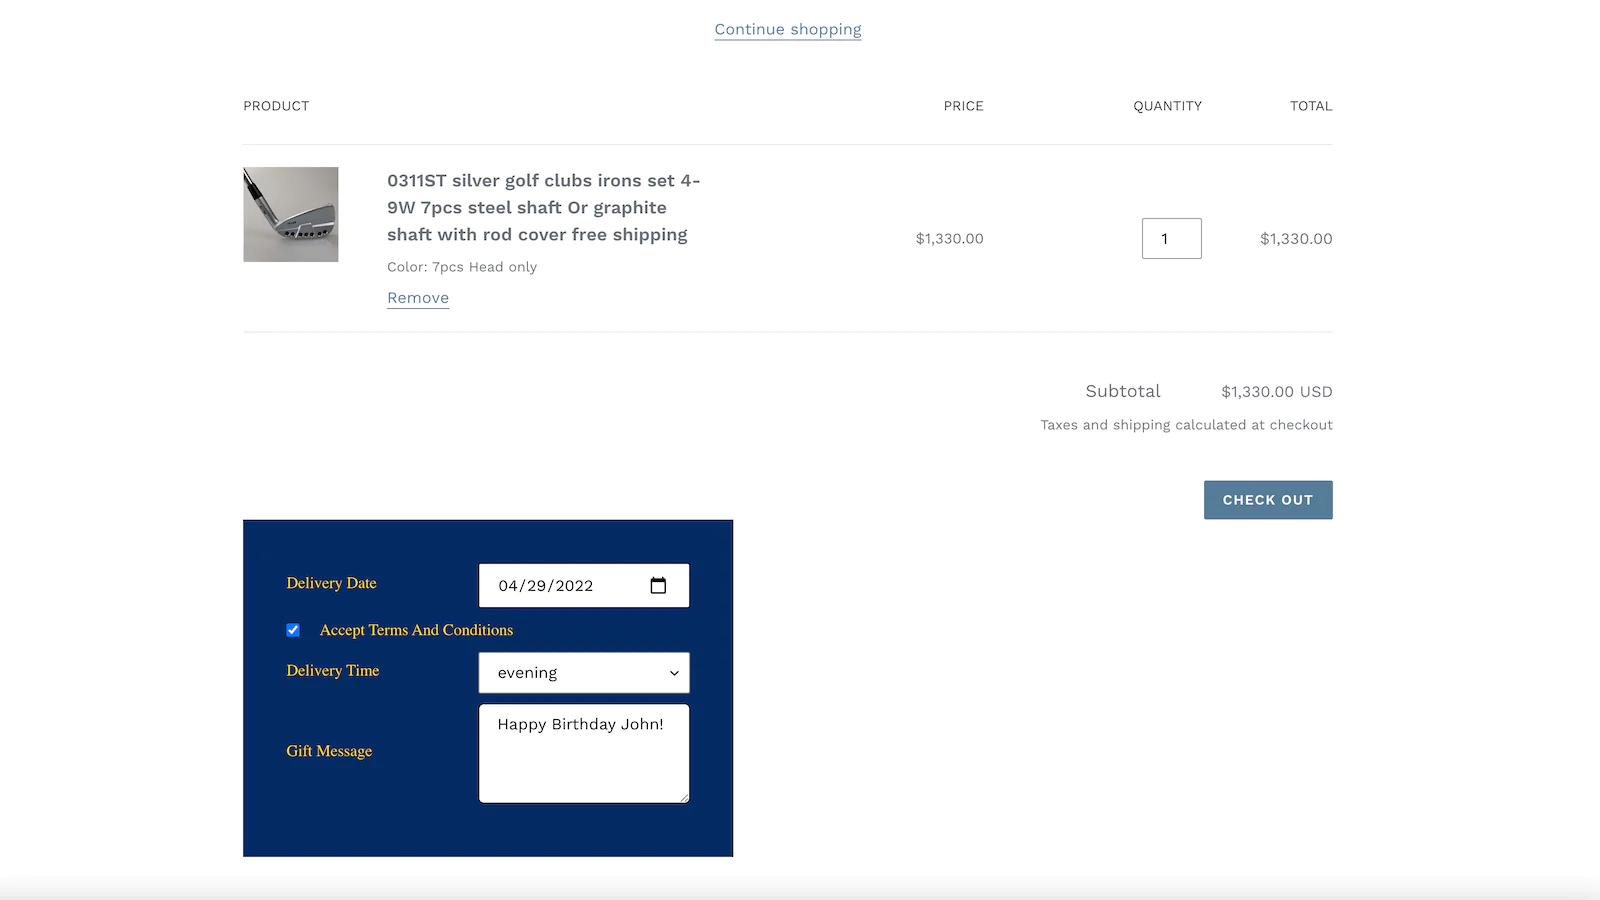This screenshot has height=900, width=1600.
Task: Select the quantity input field
Action: click(x=1171, y=238)
